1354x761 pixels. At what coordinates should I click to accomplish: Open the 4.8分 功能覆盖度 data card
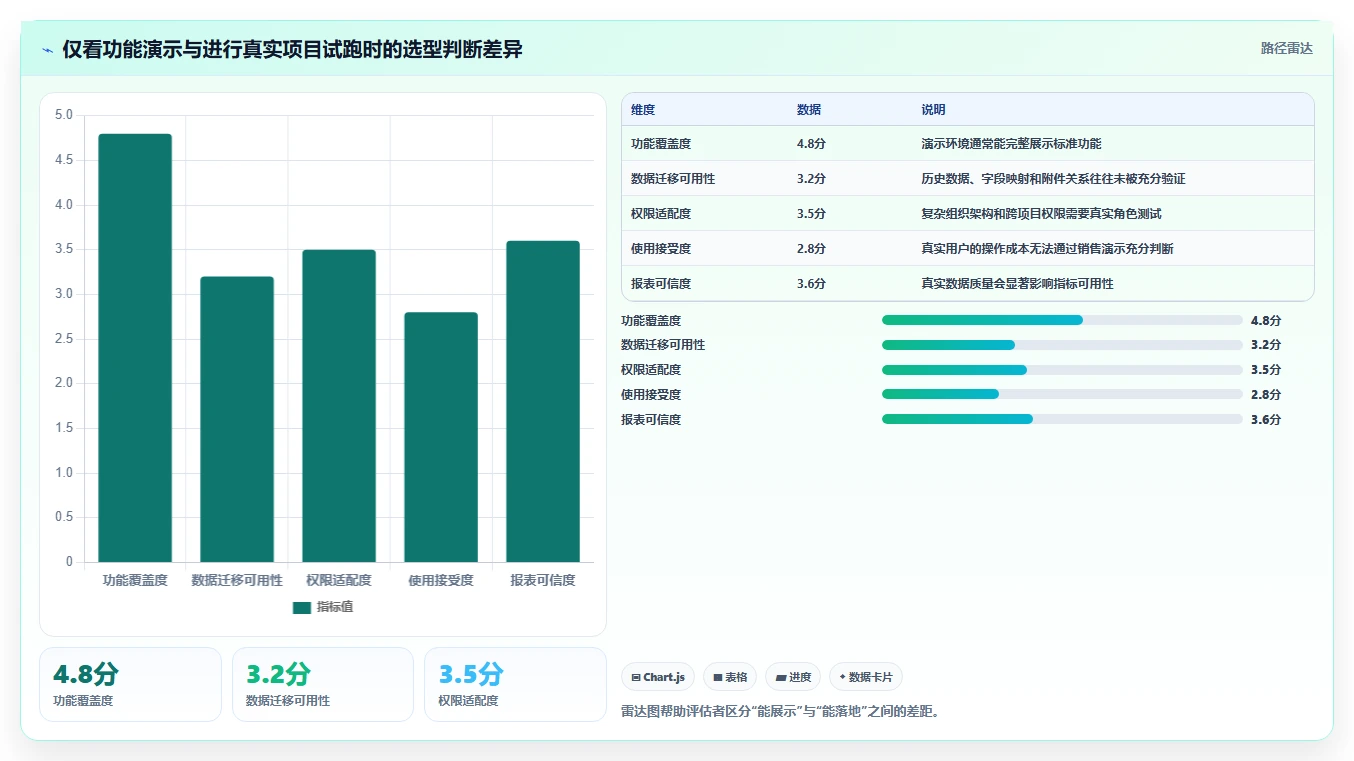click(x=130, y=684)
